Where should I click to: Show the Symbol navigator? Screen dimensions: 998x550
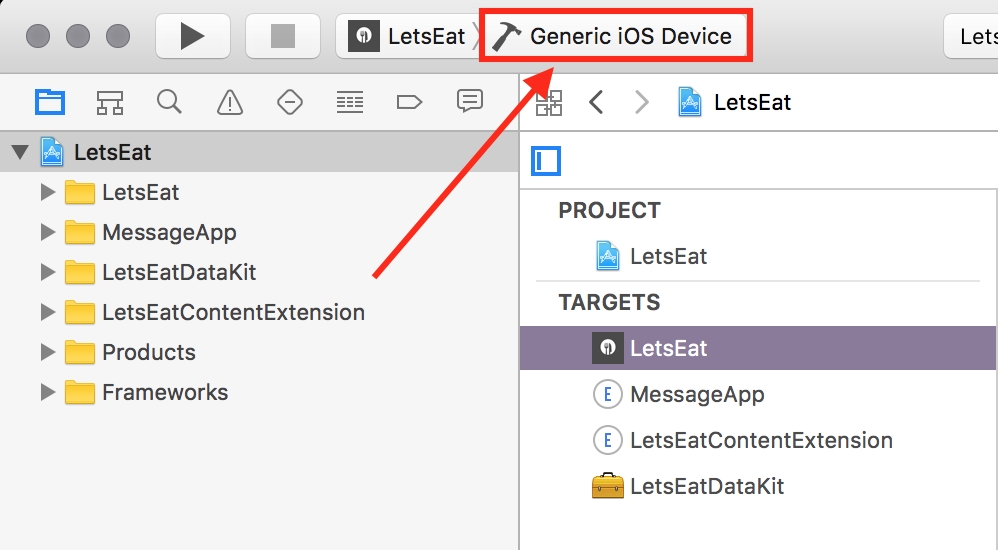(110, 102)
